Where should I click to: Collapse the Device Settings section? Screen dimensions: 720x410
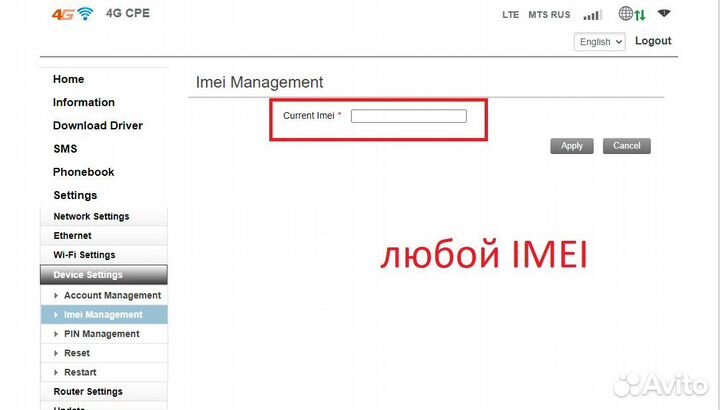pyautogui.click(x=88, y=275)
